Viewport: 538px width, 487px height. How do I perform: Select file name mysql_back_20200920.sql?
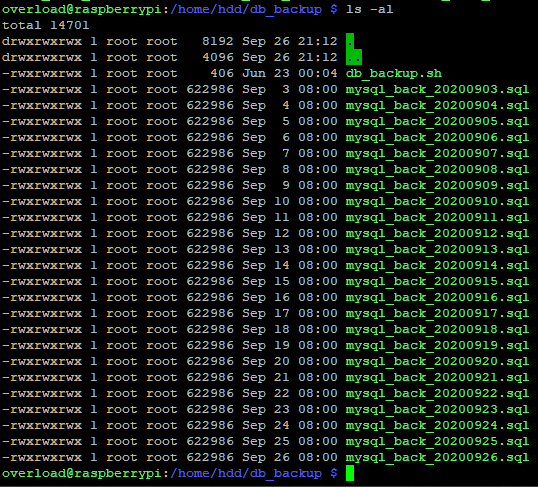pos(437,362)
